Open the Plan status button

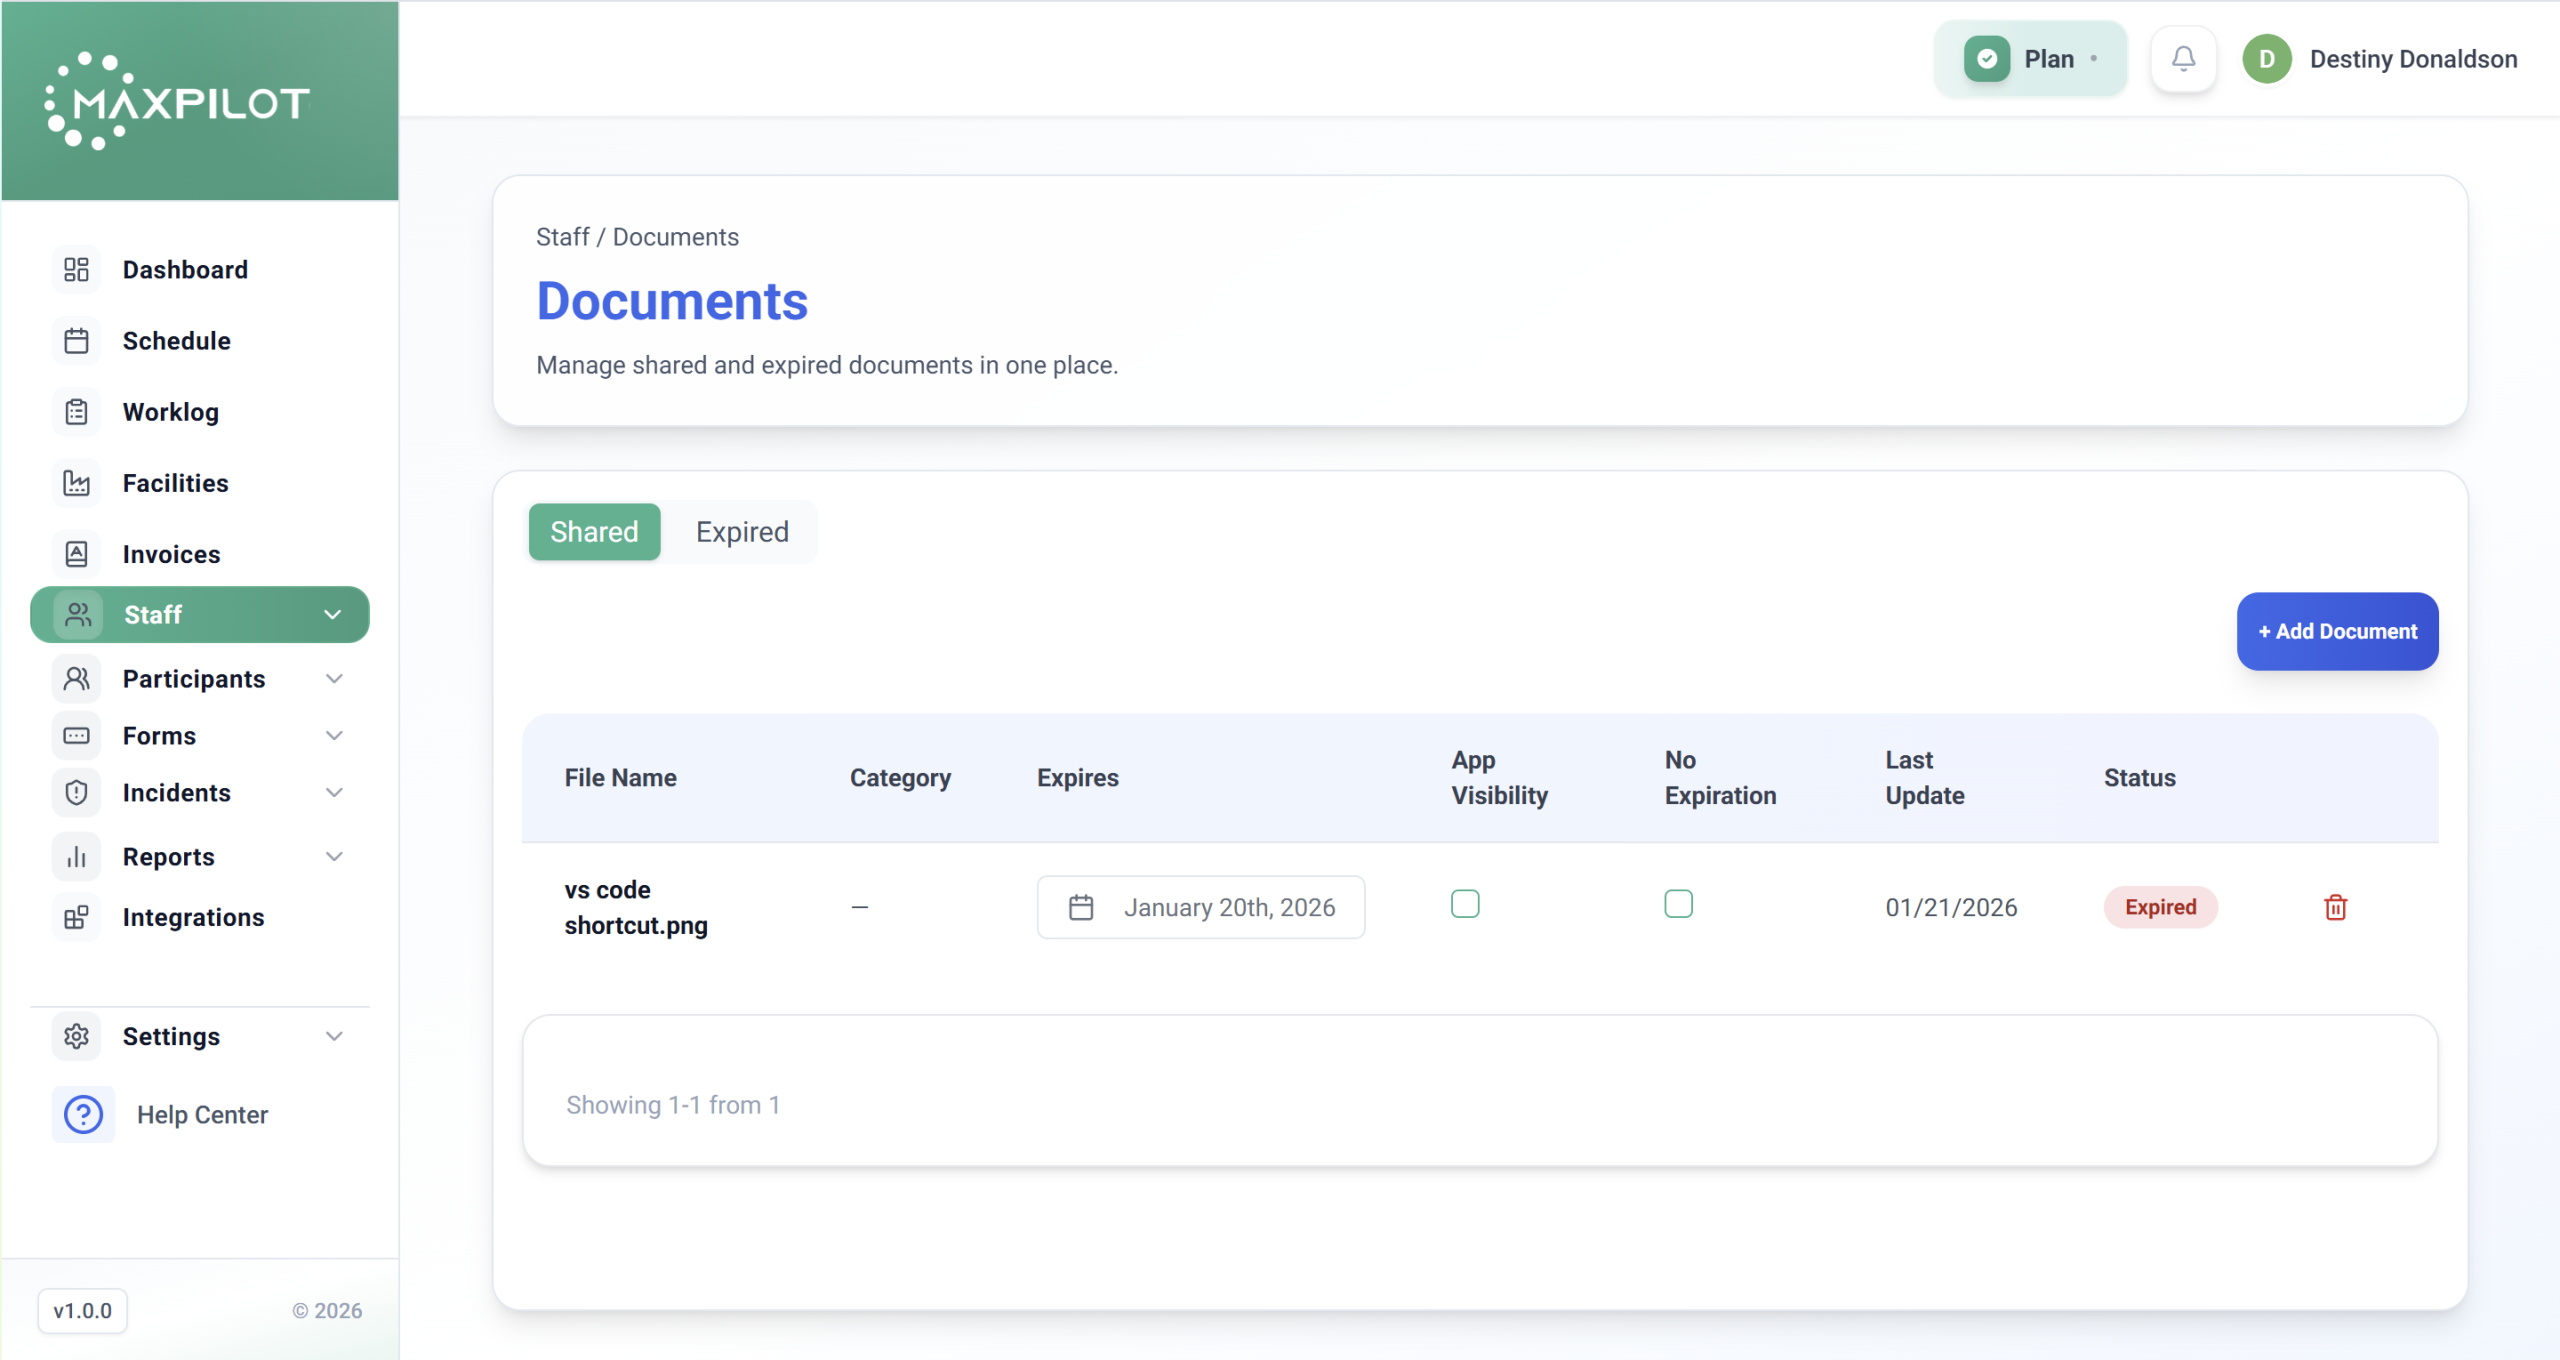(2030, 59)
